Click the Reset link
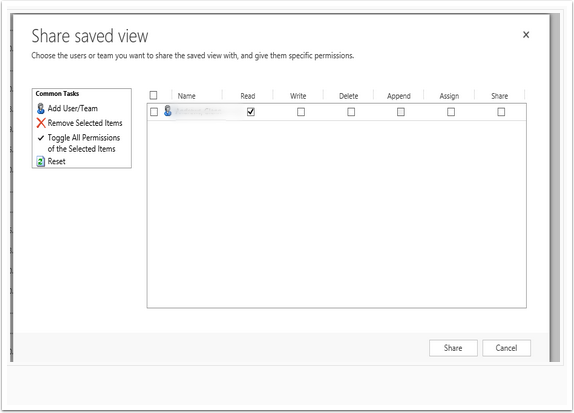 [56, 161]
